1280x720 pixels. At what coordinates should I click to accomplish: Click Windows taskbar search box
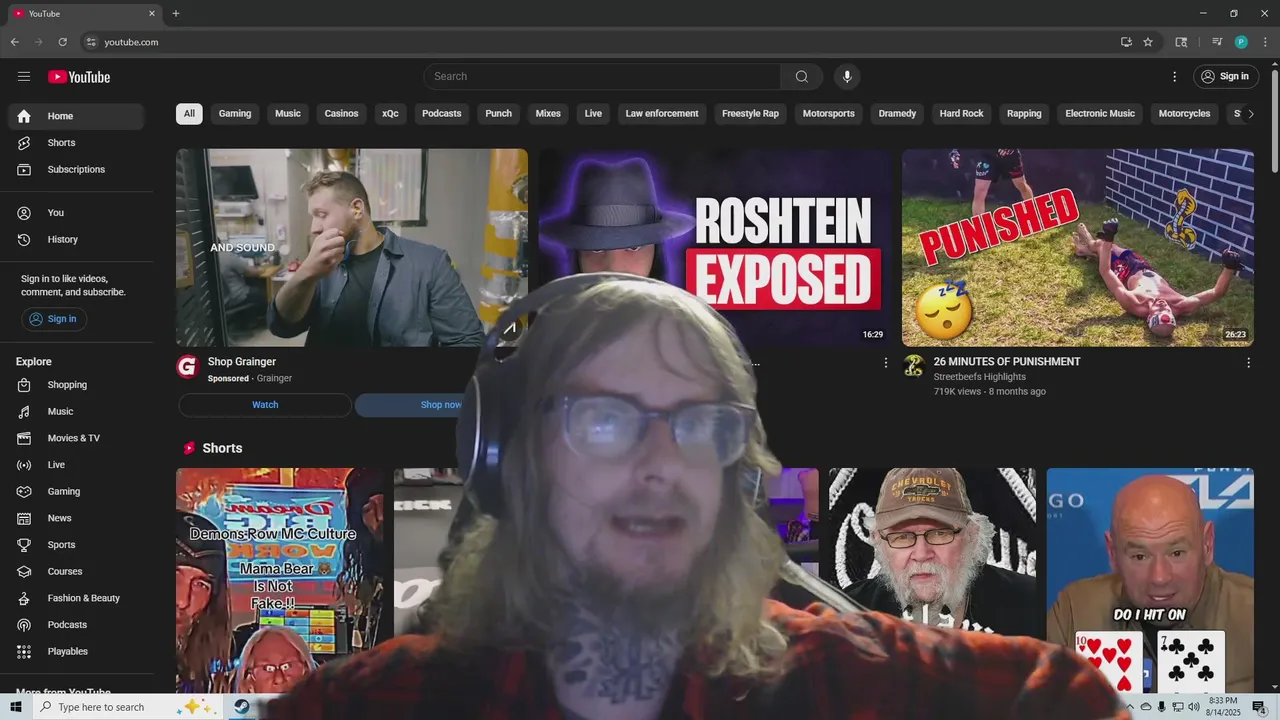click(x=130, y=707)
